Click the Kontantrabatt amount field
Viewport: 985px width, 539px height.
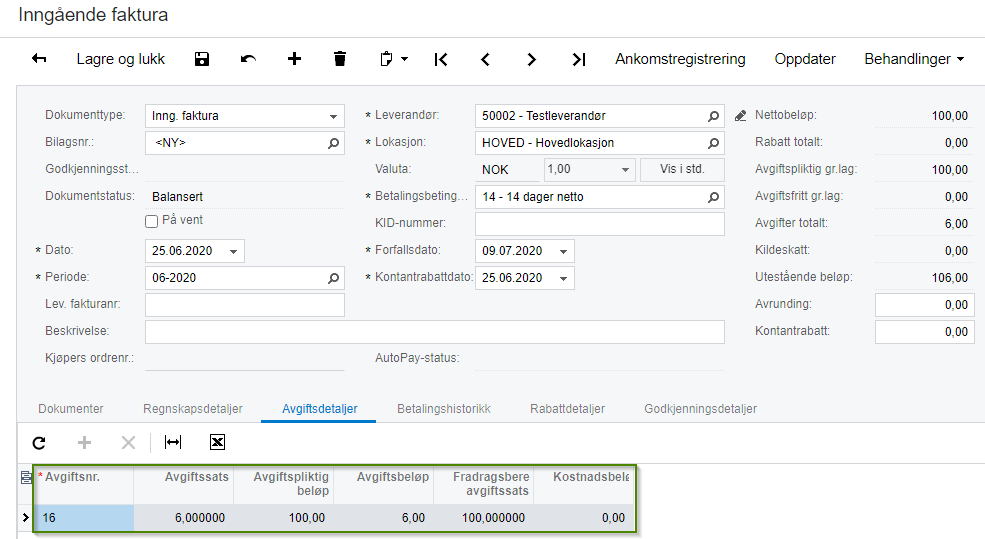(x=924, y=332)
